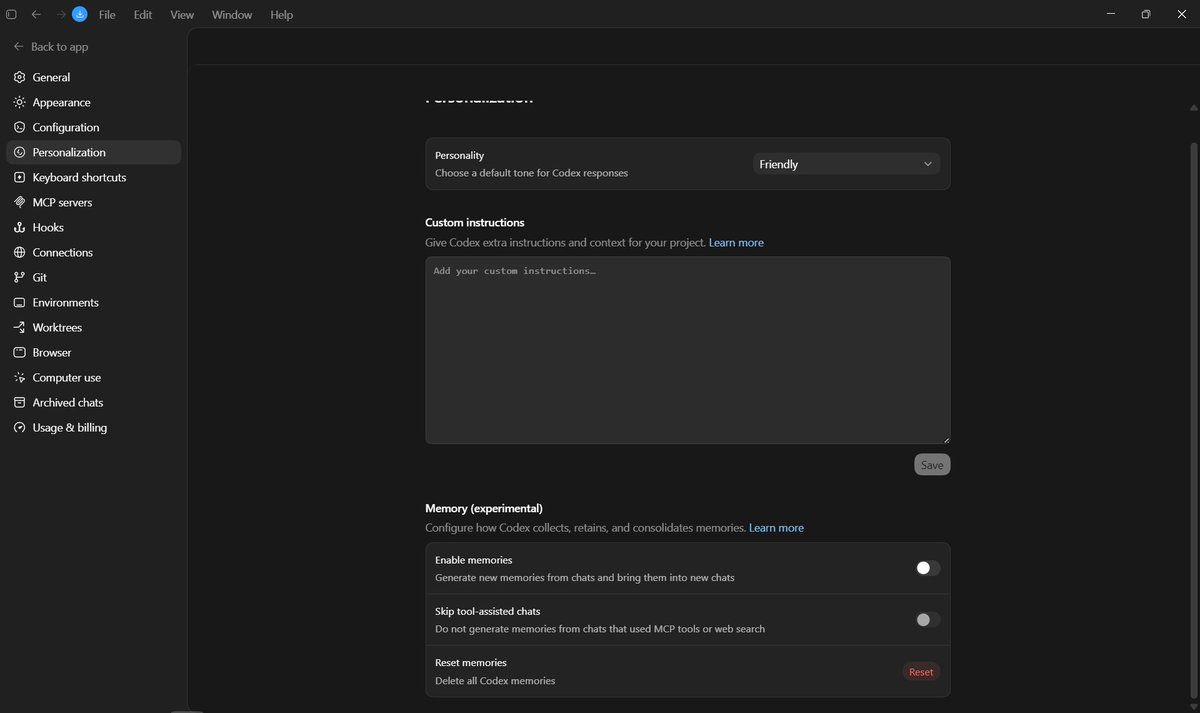This screenshot has width=1200, height=713.
Task: Click Learn more link for Memory section
Action: (x=776, y=528)
